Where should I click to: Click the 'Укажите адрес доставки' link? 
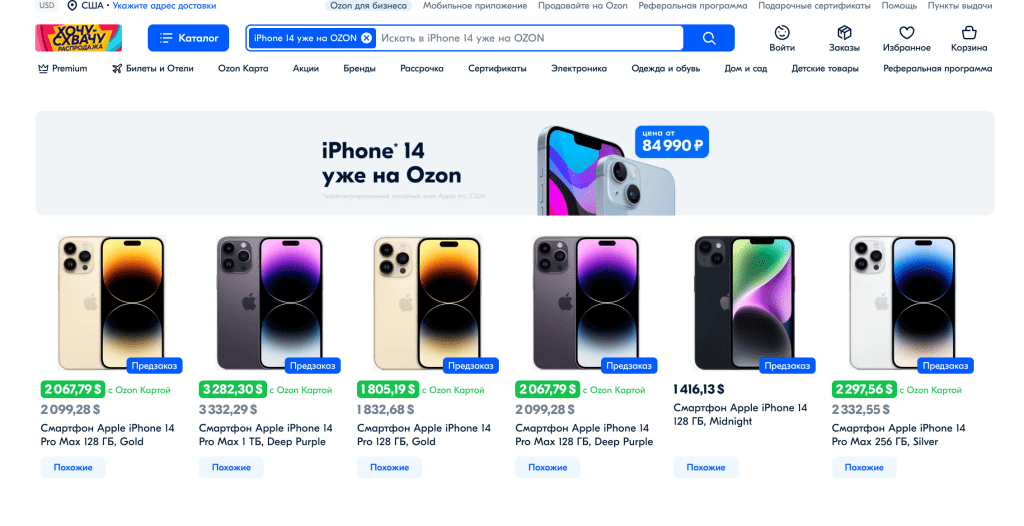[164, 6]
